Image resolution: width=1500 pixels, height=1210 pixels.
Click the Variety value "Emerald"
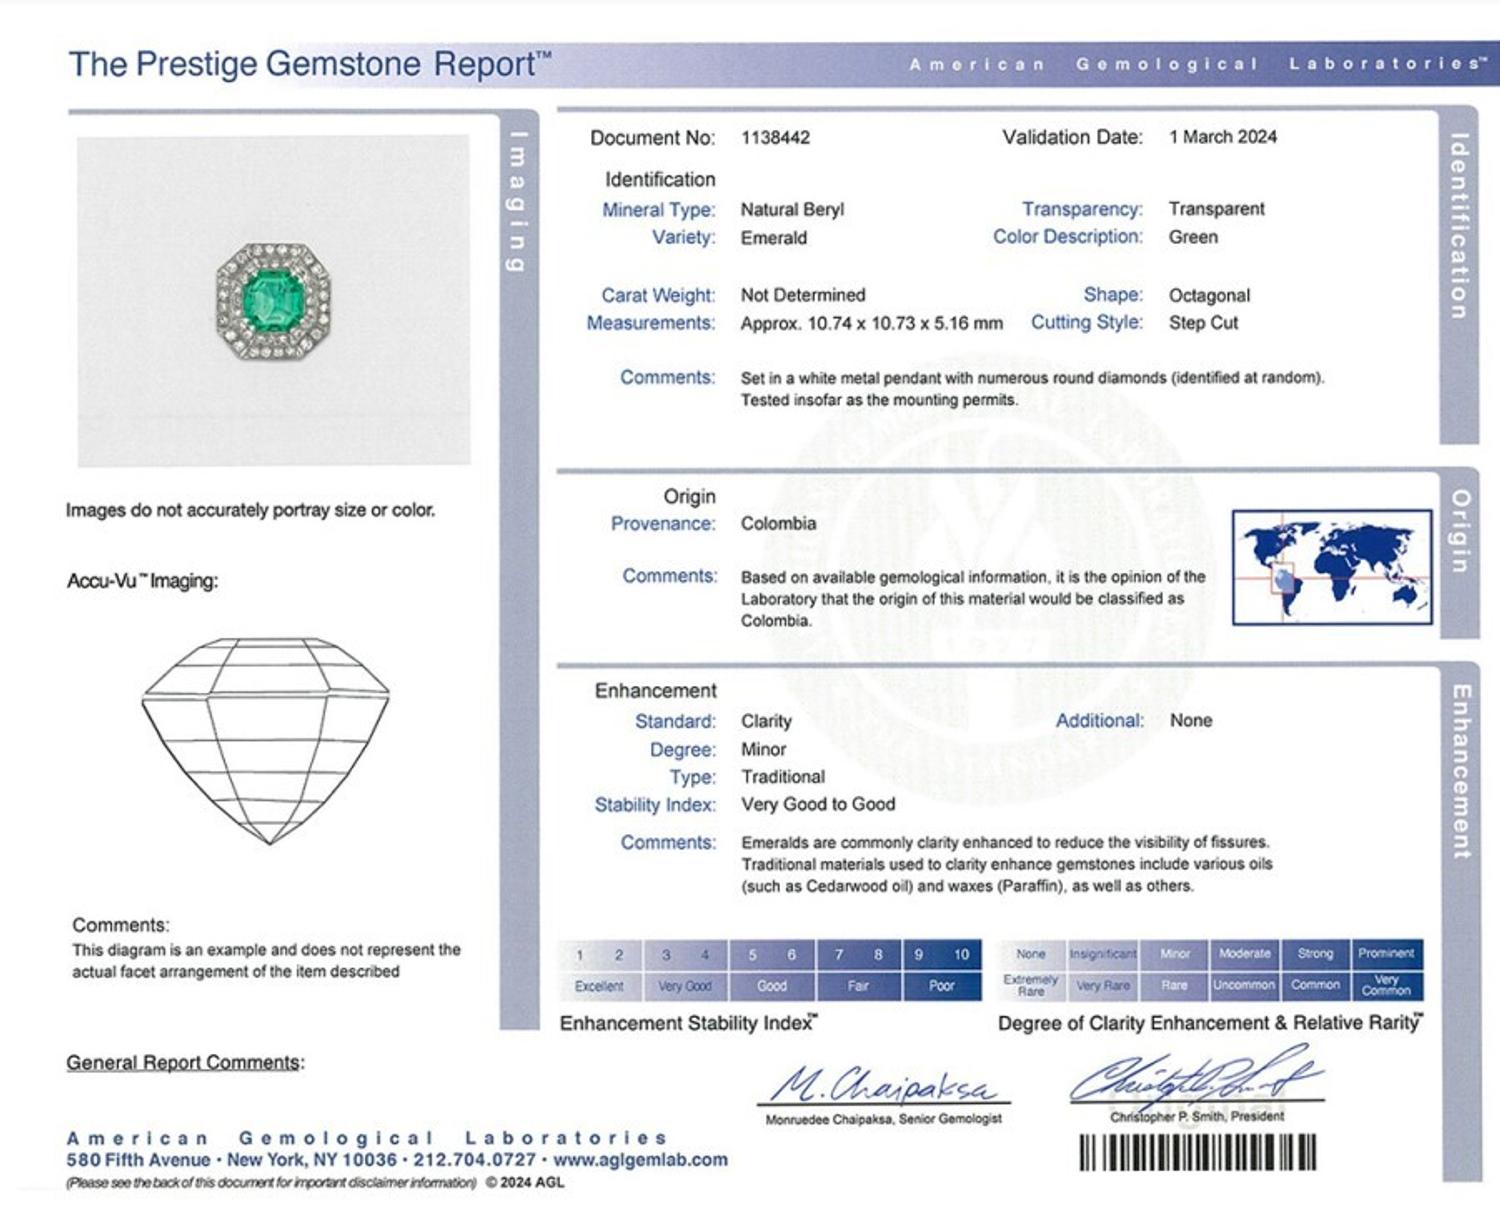click(774, 238)
